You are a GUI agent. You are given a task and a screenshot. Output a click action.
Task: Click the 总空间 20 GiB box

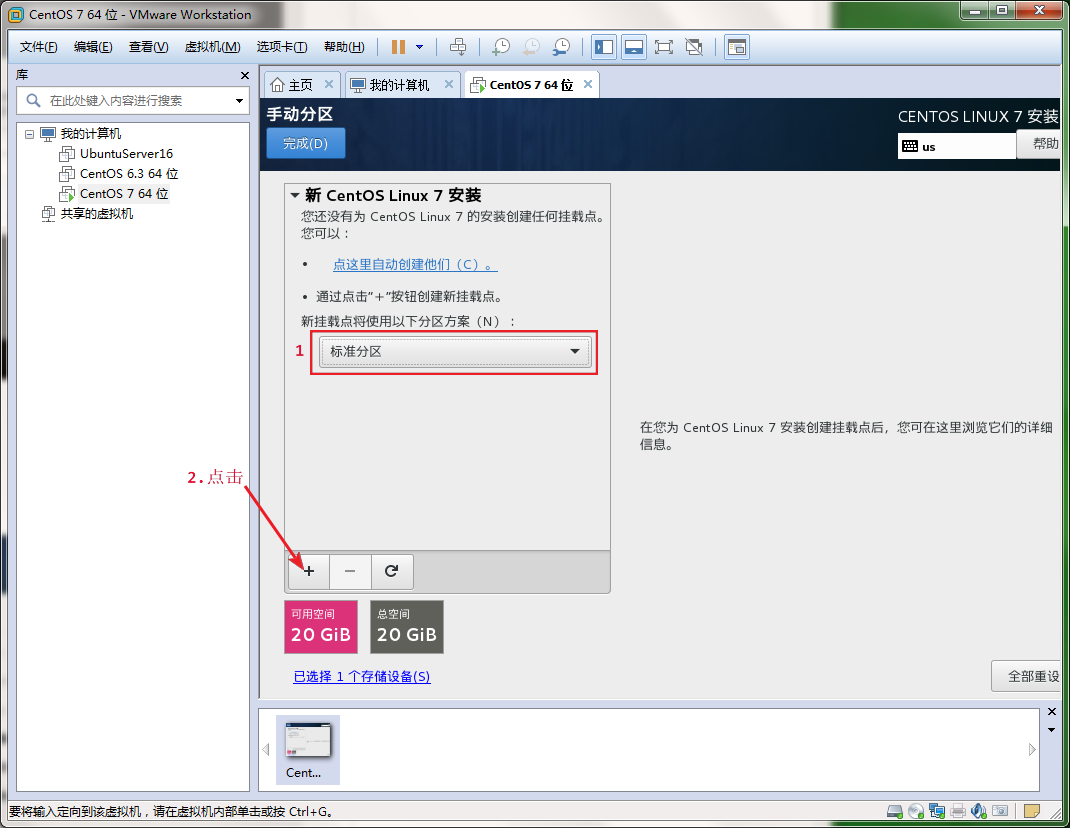407,627
